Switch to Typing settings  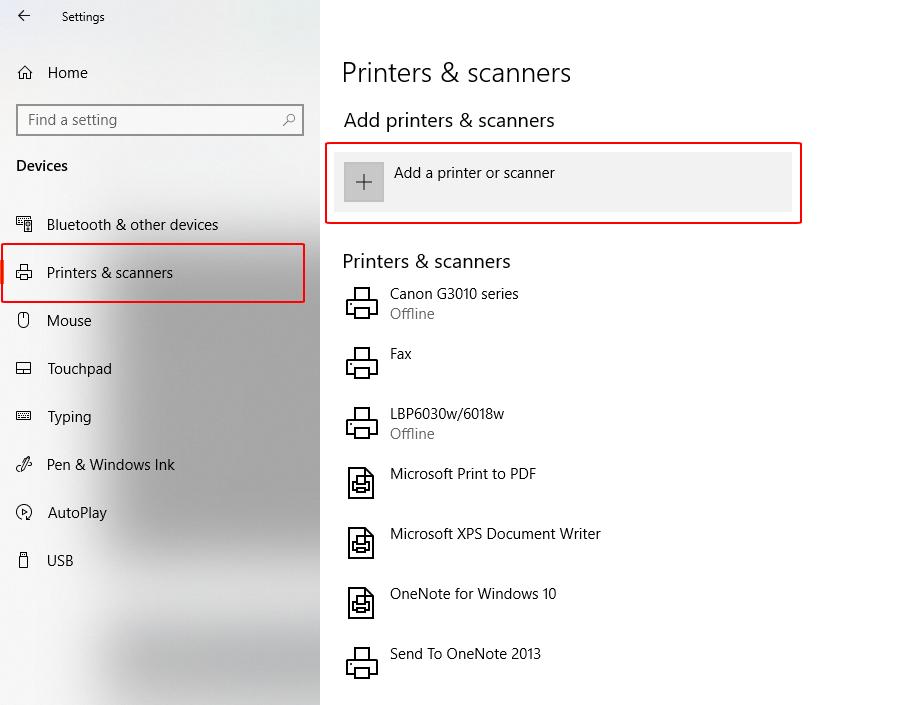[x=69, y=417]
